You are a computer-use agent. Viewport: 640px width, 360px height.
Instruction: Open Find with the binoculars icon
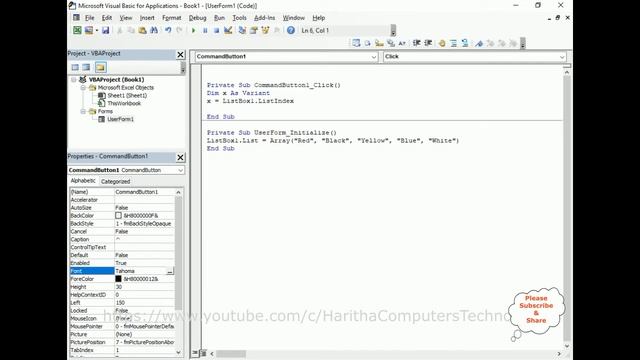[154, 30]
